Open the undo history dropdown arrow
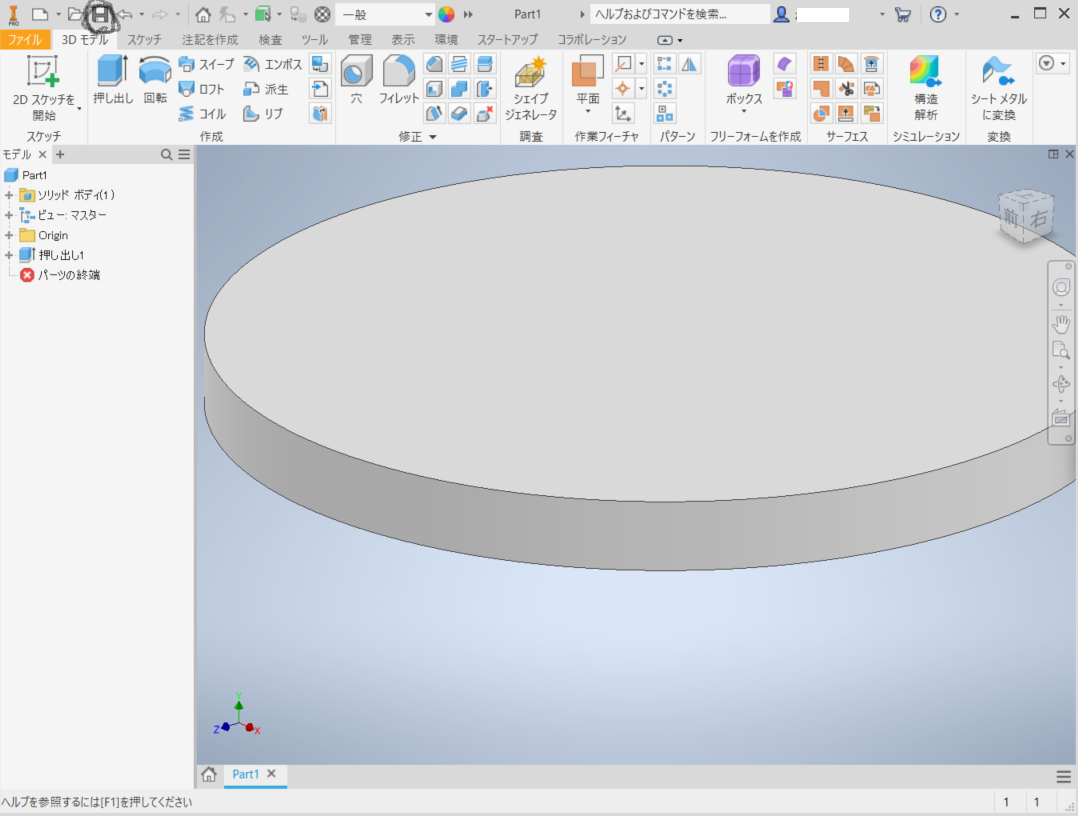Viewport: 1078px width, 816px height. 142,14
